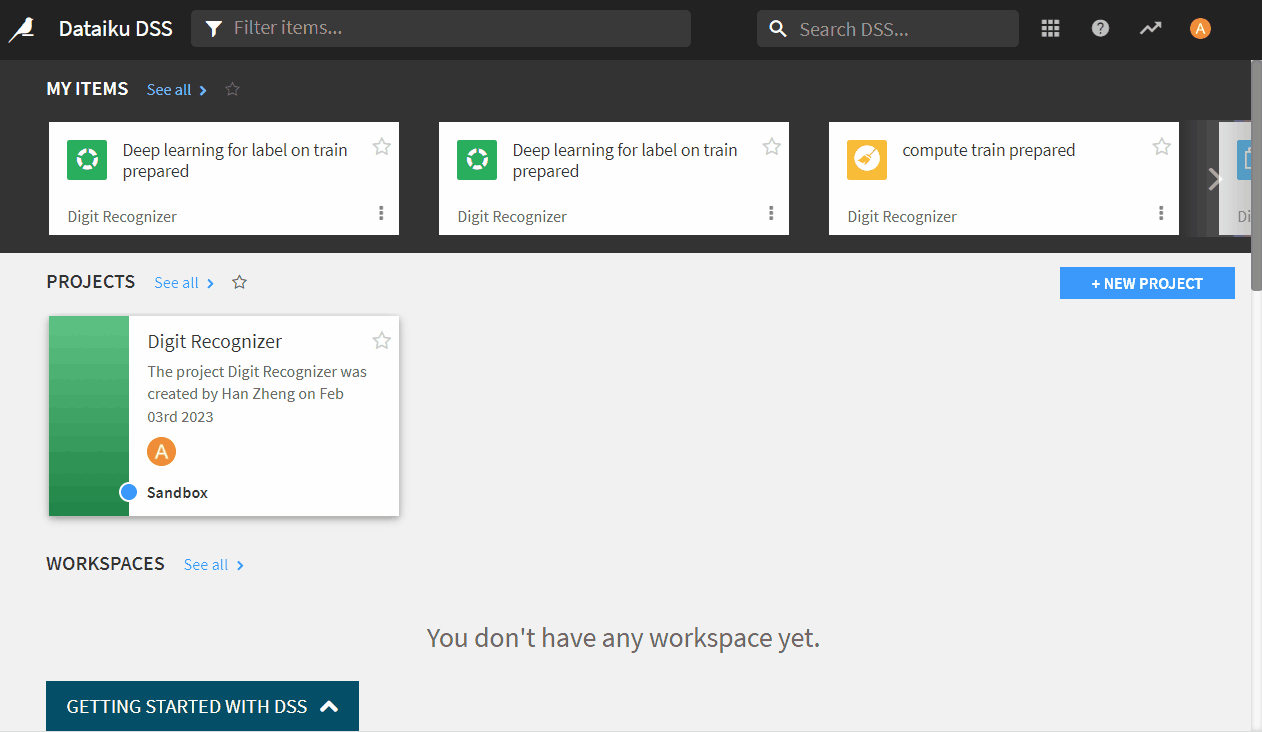Open the three-dot menu of the first Deep learning card
This screenshot has height=732, width=1262.
point(381,213)
